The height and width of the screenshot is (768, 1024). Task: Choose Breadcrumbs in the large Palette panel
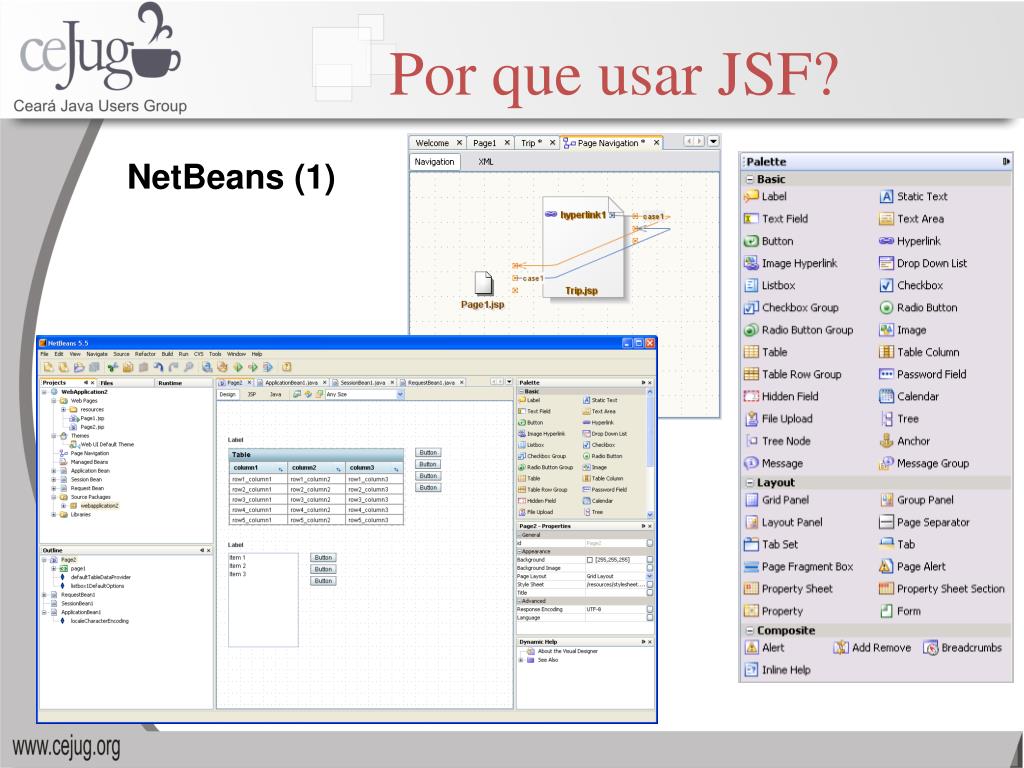(963, 647)
